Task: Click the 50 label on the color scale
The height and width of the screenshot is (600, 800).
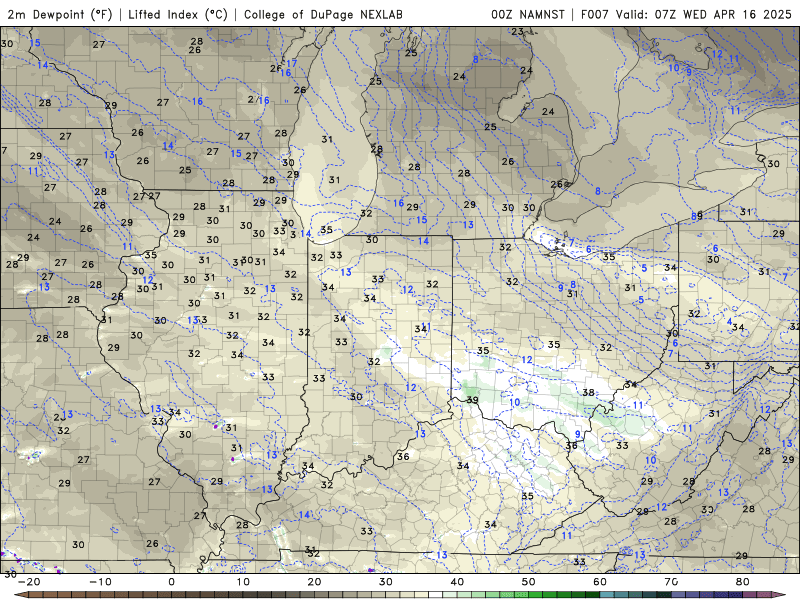Action: click(529, 582)
